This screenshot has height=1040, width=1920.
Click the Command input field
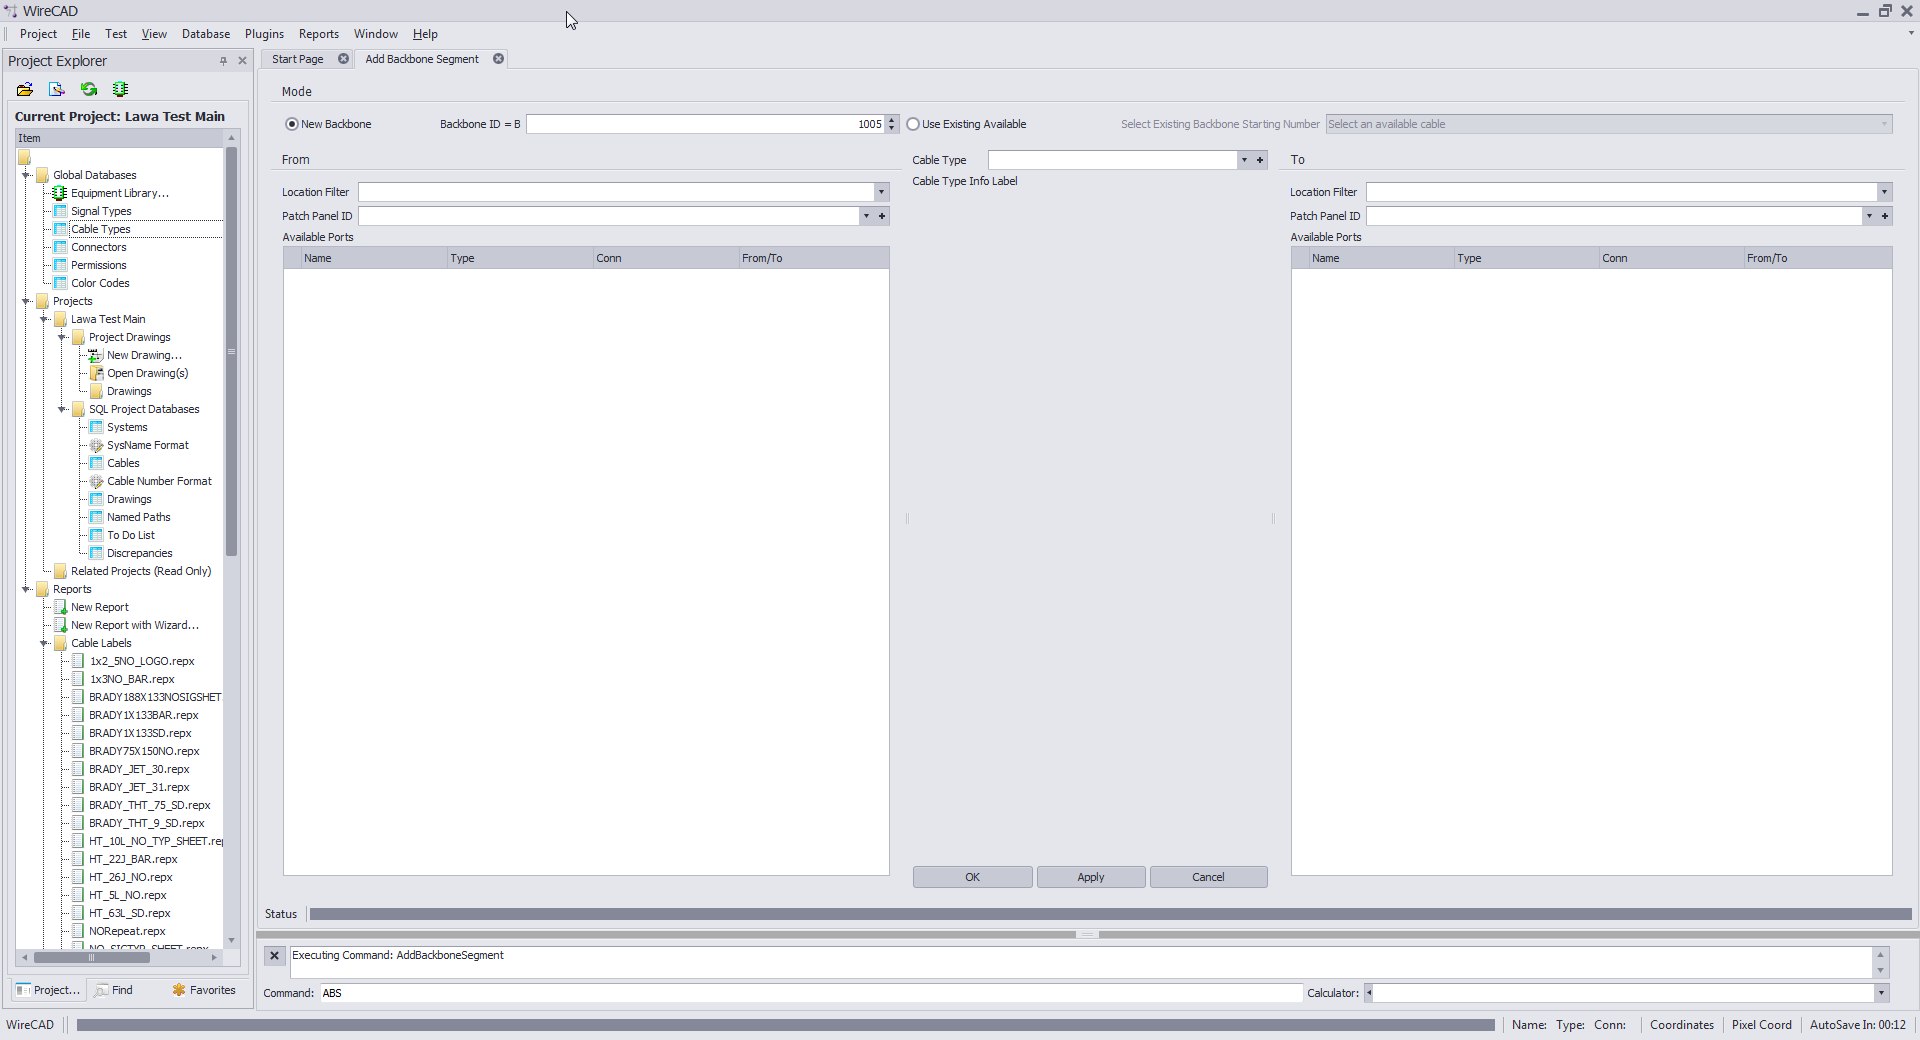tap(811, 993)
